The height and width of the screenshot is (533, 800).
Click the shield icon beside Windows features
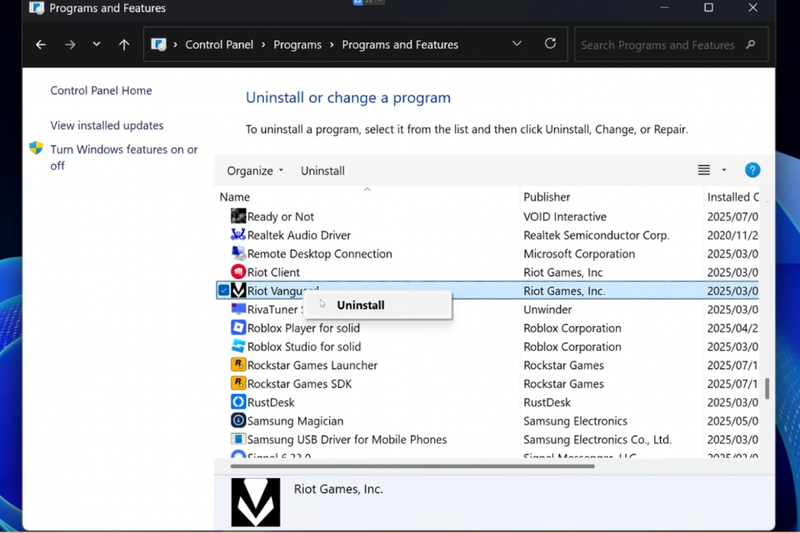(36, 148)
